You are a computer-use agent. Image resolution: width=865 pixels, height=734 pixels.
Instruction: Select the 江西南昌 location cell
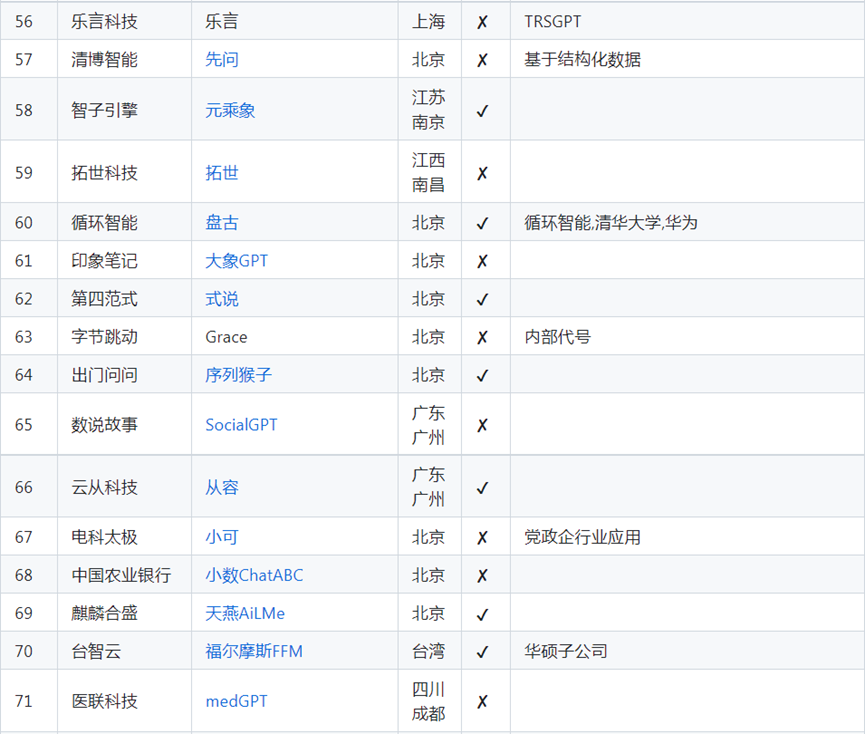coord(429,172)
